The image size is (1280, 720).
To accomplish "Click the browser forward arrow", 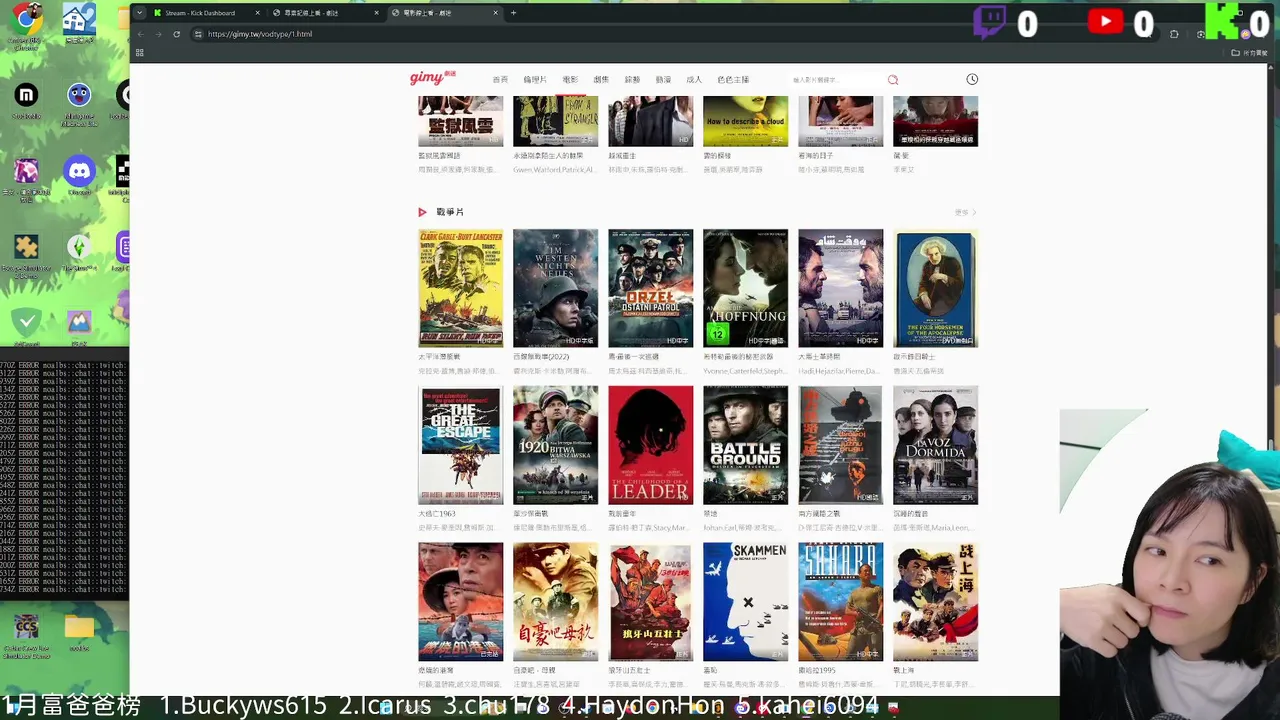I will [158, 34].
